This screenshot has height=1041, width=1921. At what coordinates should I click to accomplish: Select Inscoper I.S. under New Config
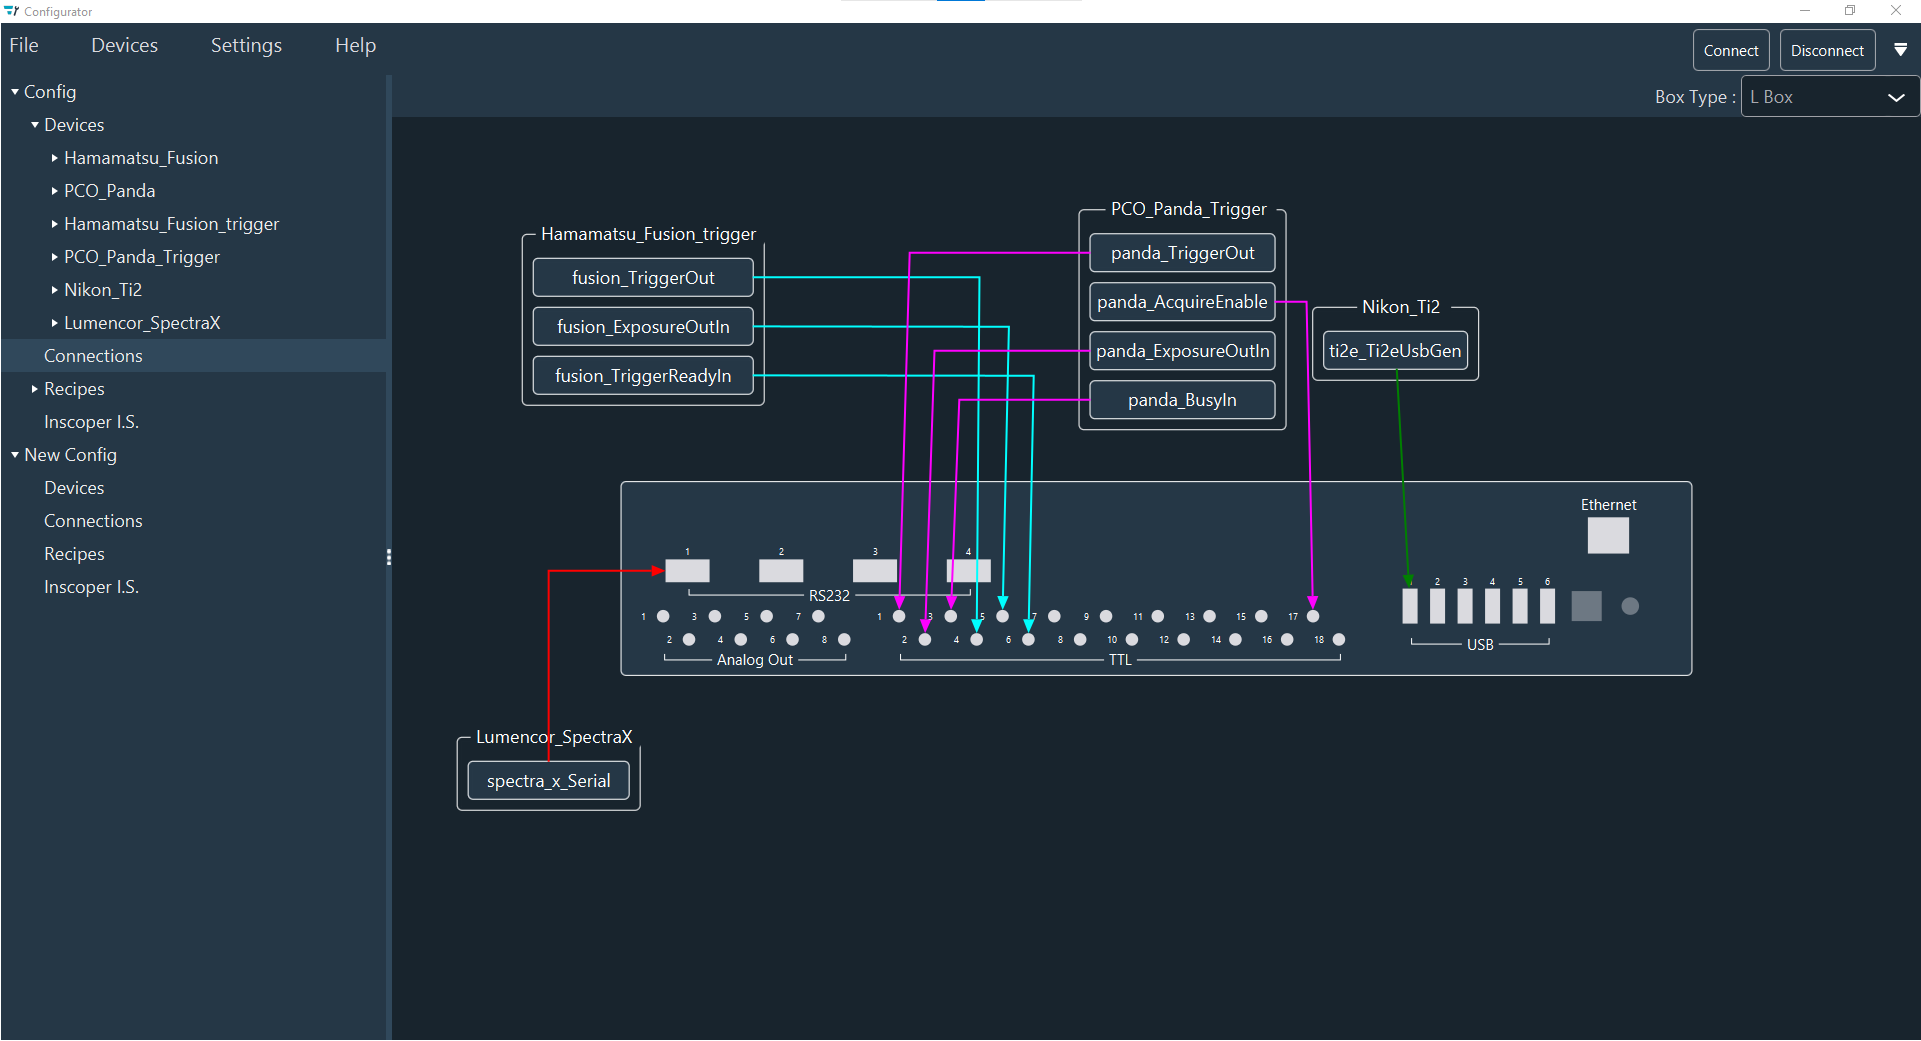pos(91,586)
